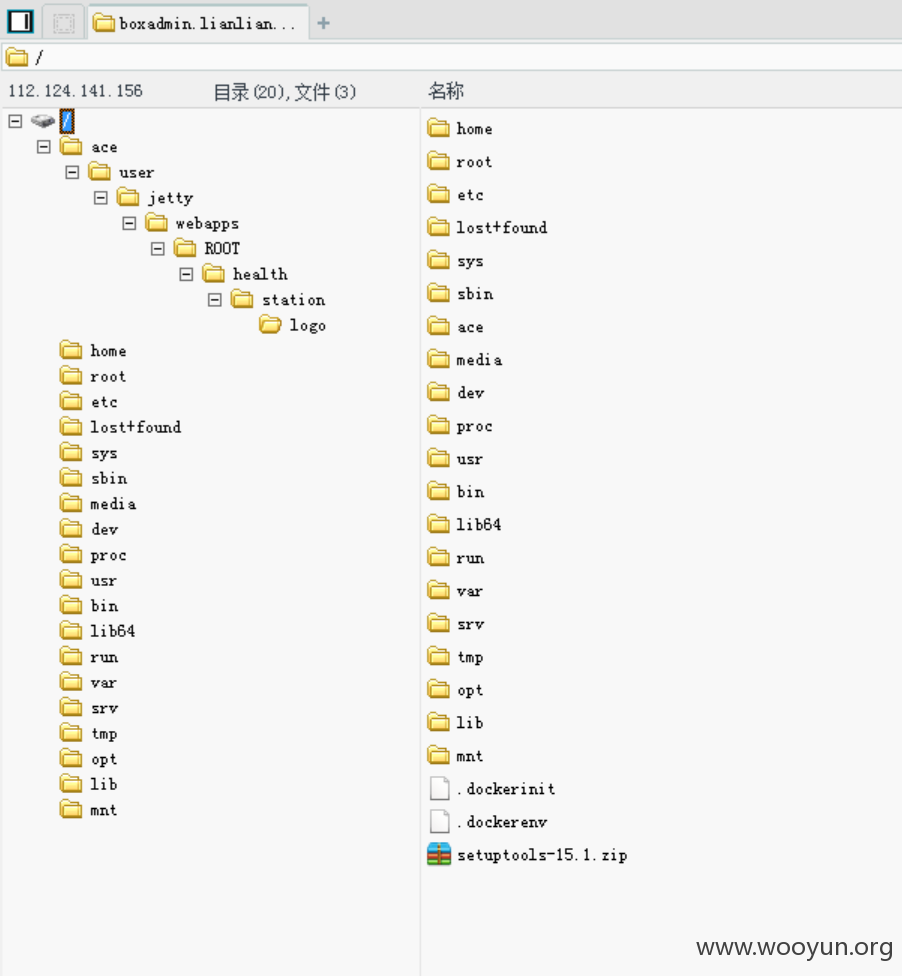Collapse the jetty folder in tree

101,198
